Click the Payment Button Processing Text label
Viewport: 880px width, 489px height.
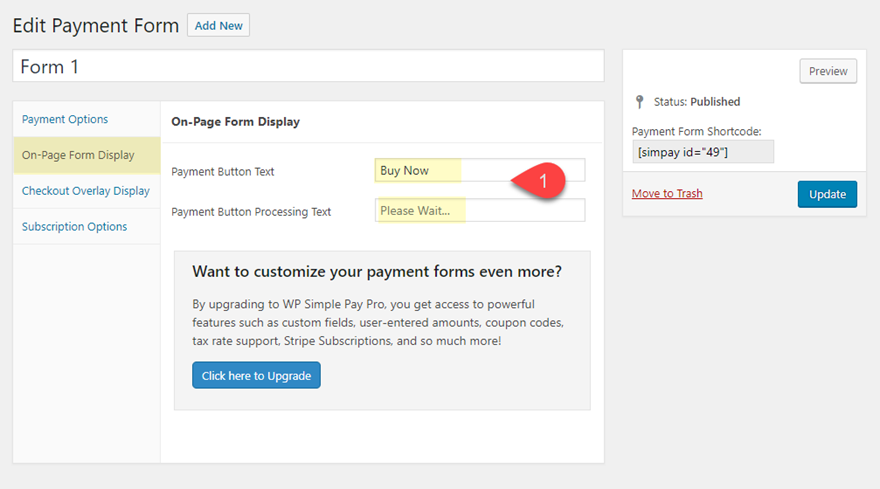tap(251, 212)
